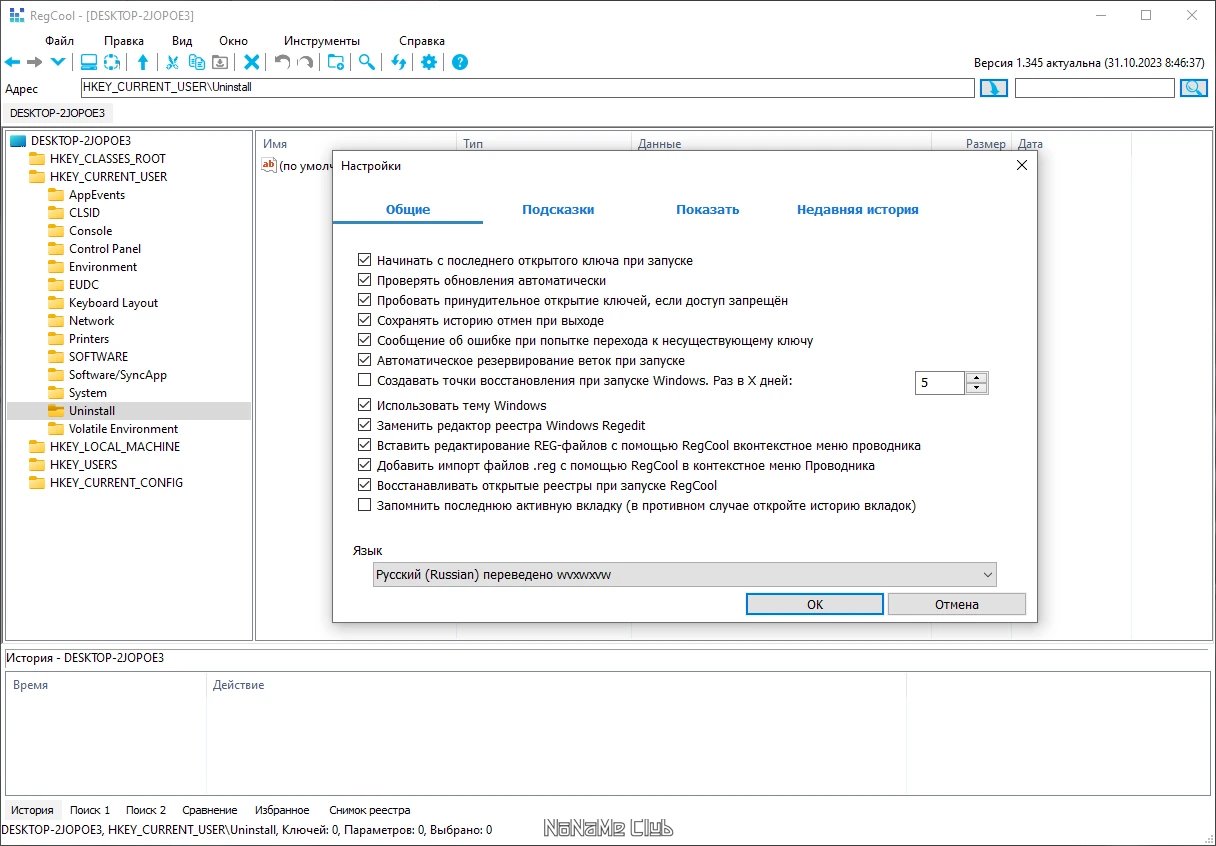This screenshot has height=846, width=1216.
Task: Click the double-arrow compare icon in the toolbar
Action: (398, 62)
